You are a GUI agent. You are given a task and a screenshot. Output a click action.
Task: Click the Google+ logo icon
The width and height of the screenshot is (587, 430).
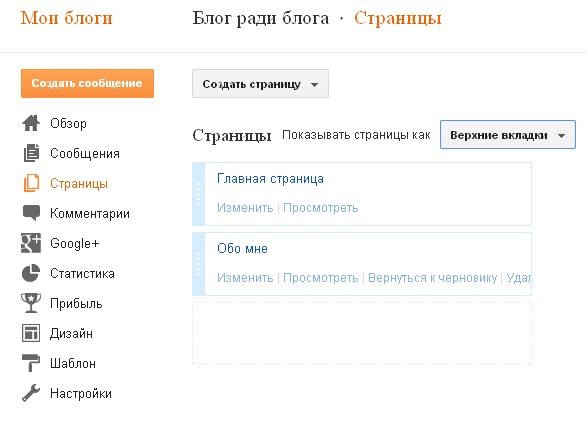(31, 243)
